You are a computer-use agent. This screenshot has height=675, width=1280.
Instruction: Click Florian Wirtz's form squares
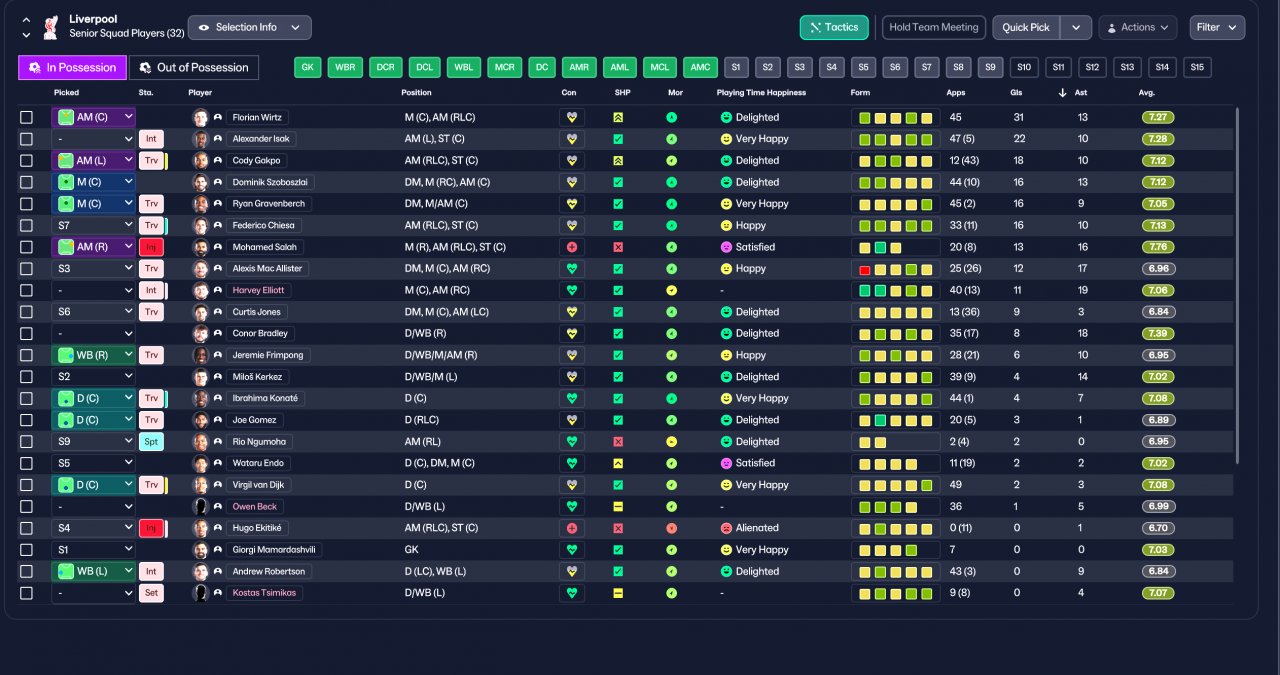tap(896, 117)
